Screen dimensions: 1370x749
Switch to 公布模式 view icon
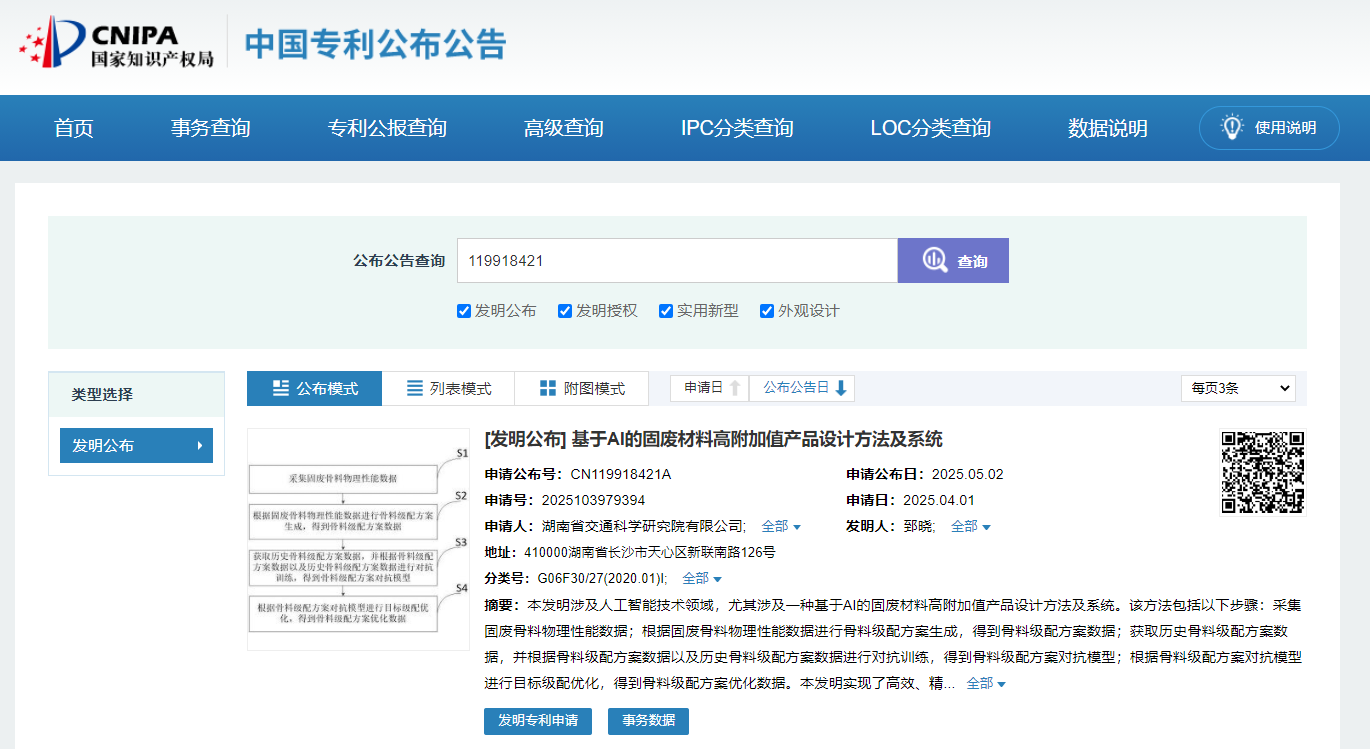pos(281,389)
